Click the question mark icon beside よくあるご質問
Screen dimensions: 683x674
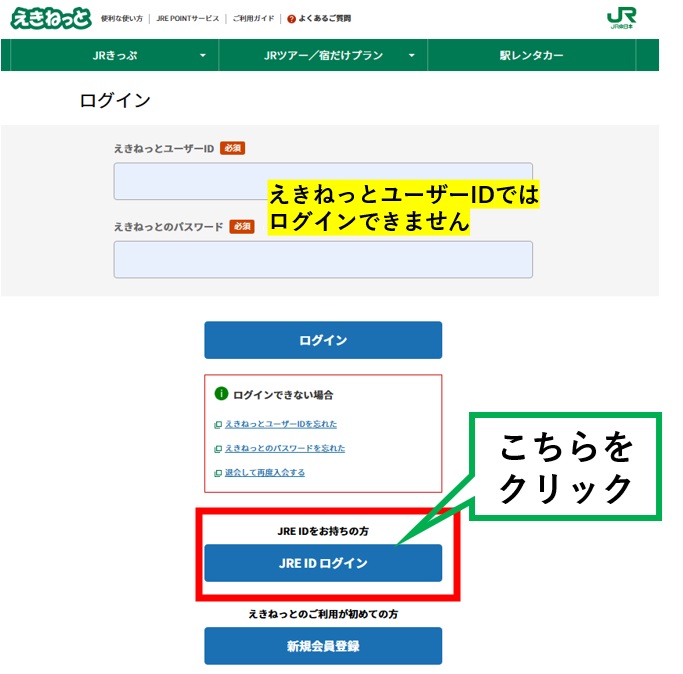291,19
